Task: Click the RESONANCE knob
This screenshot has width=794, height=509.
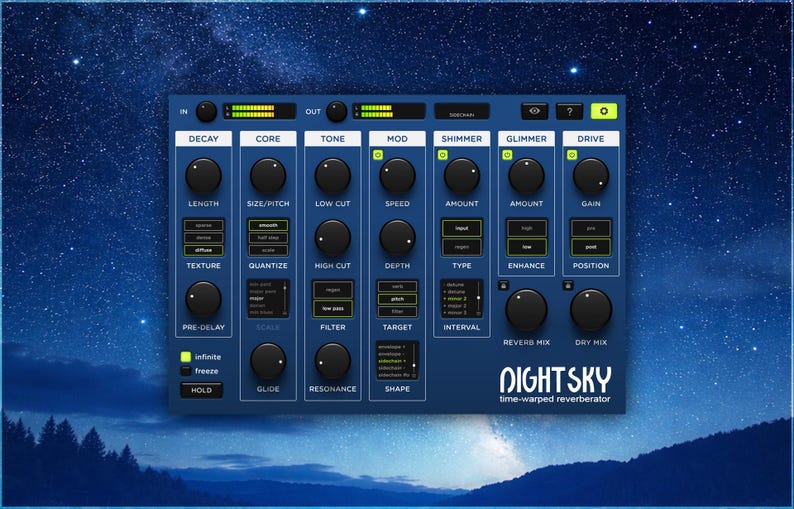Action: (x=333, y=361)
